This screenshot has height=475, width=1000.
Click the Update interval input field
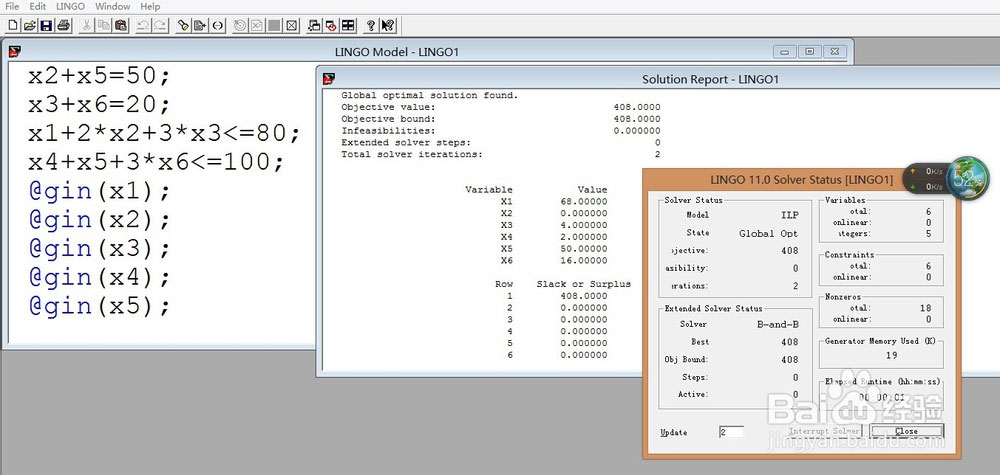coord(731,432)
